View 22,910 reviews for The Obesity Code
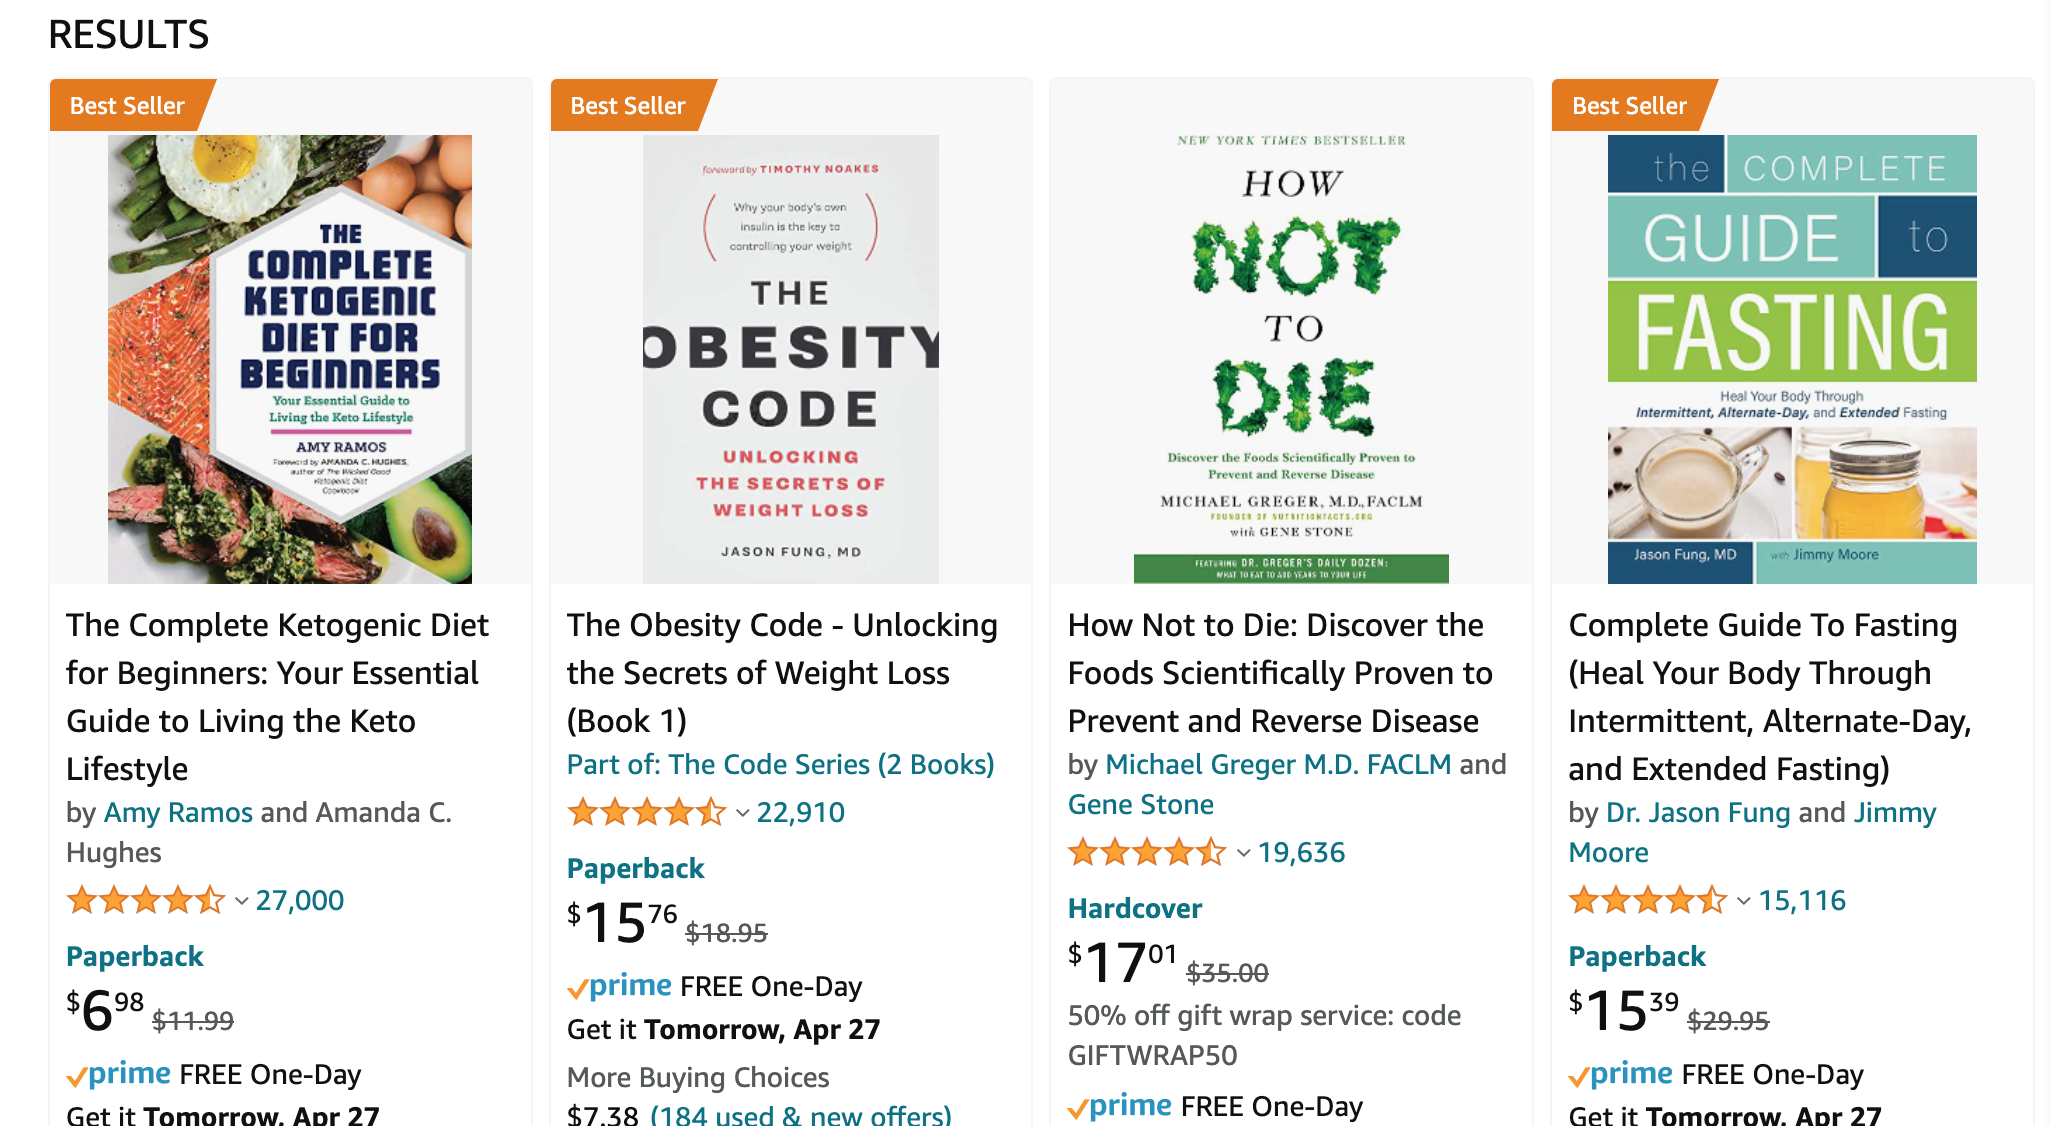Screen dimensions: 2050x1126 (x=800, y=813)
